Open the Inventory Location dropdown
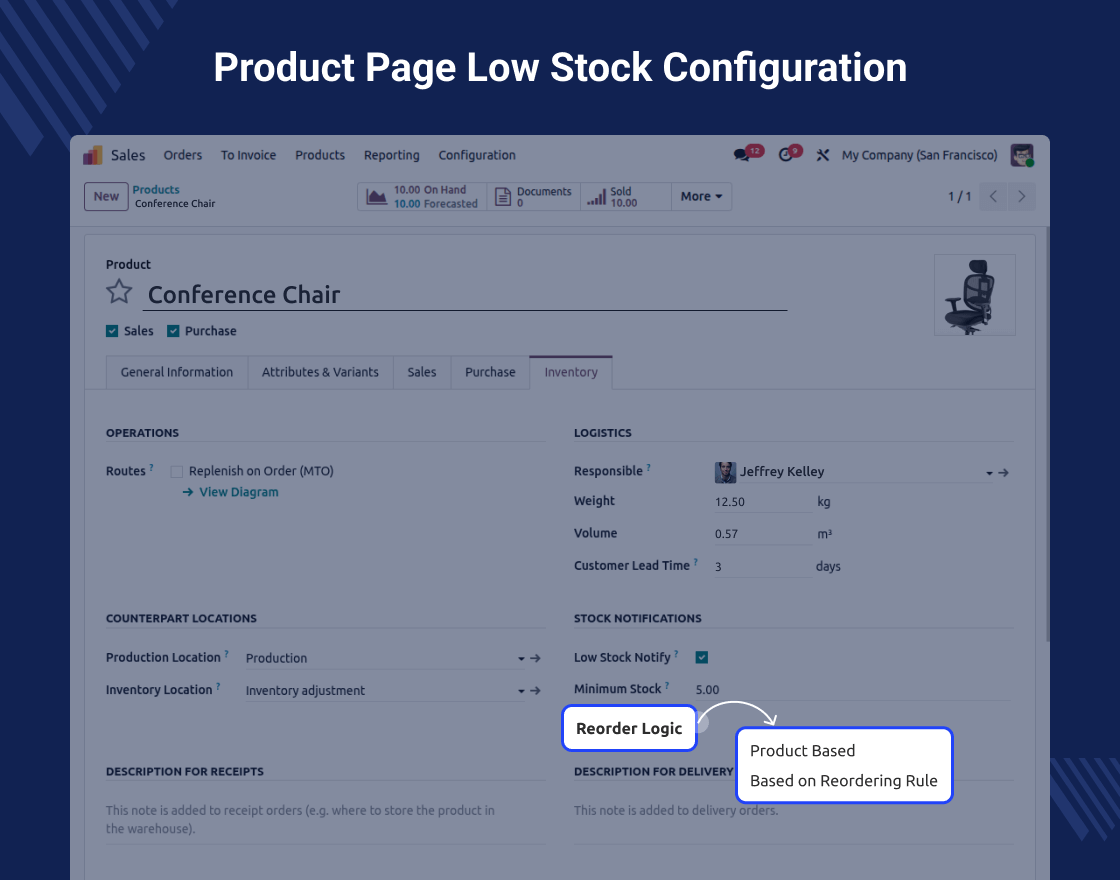 tap(521, 690)
